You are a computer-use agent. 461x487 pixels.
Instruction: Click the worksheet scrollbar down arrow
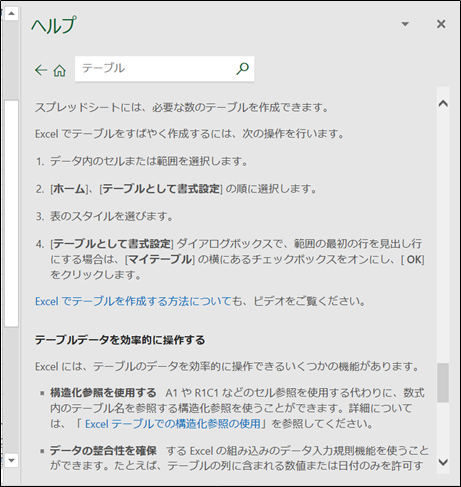pos(12,461)
